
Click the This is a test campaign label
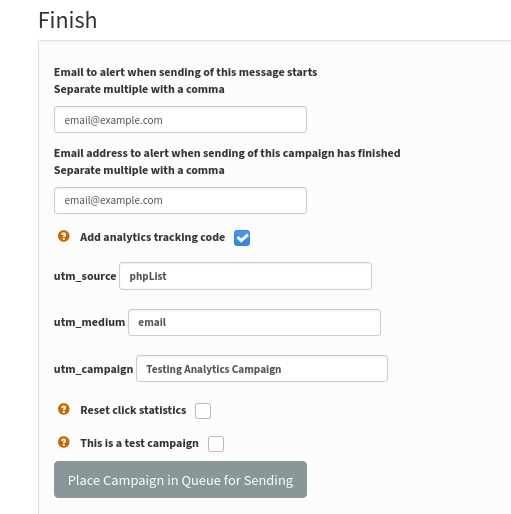(x=139, y=443)
